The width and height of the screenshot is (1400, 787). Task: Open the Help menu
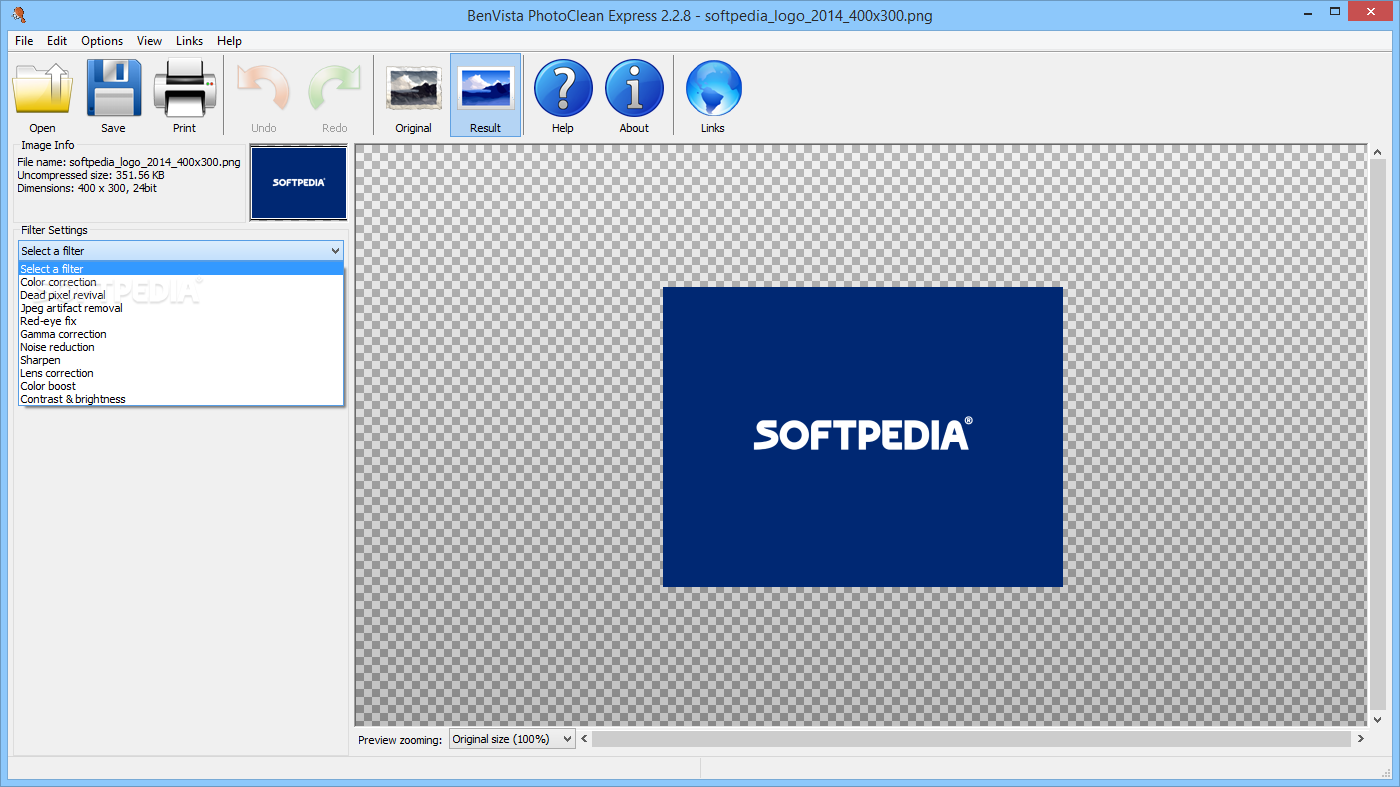click(x=229, y=41)
